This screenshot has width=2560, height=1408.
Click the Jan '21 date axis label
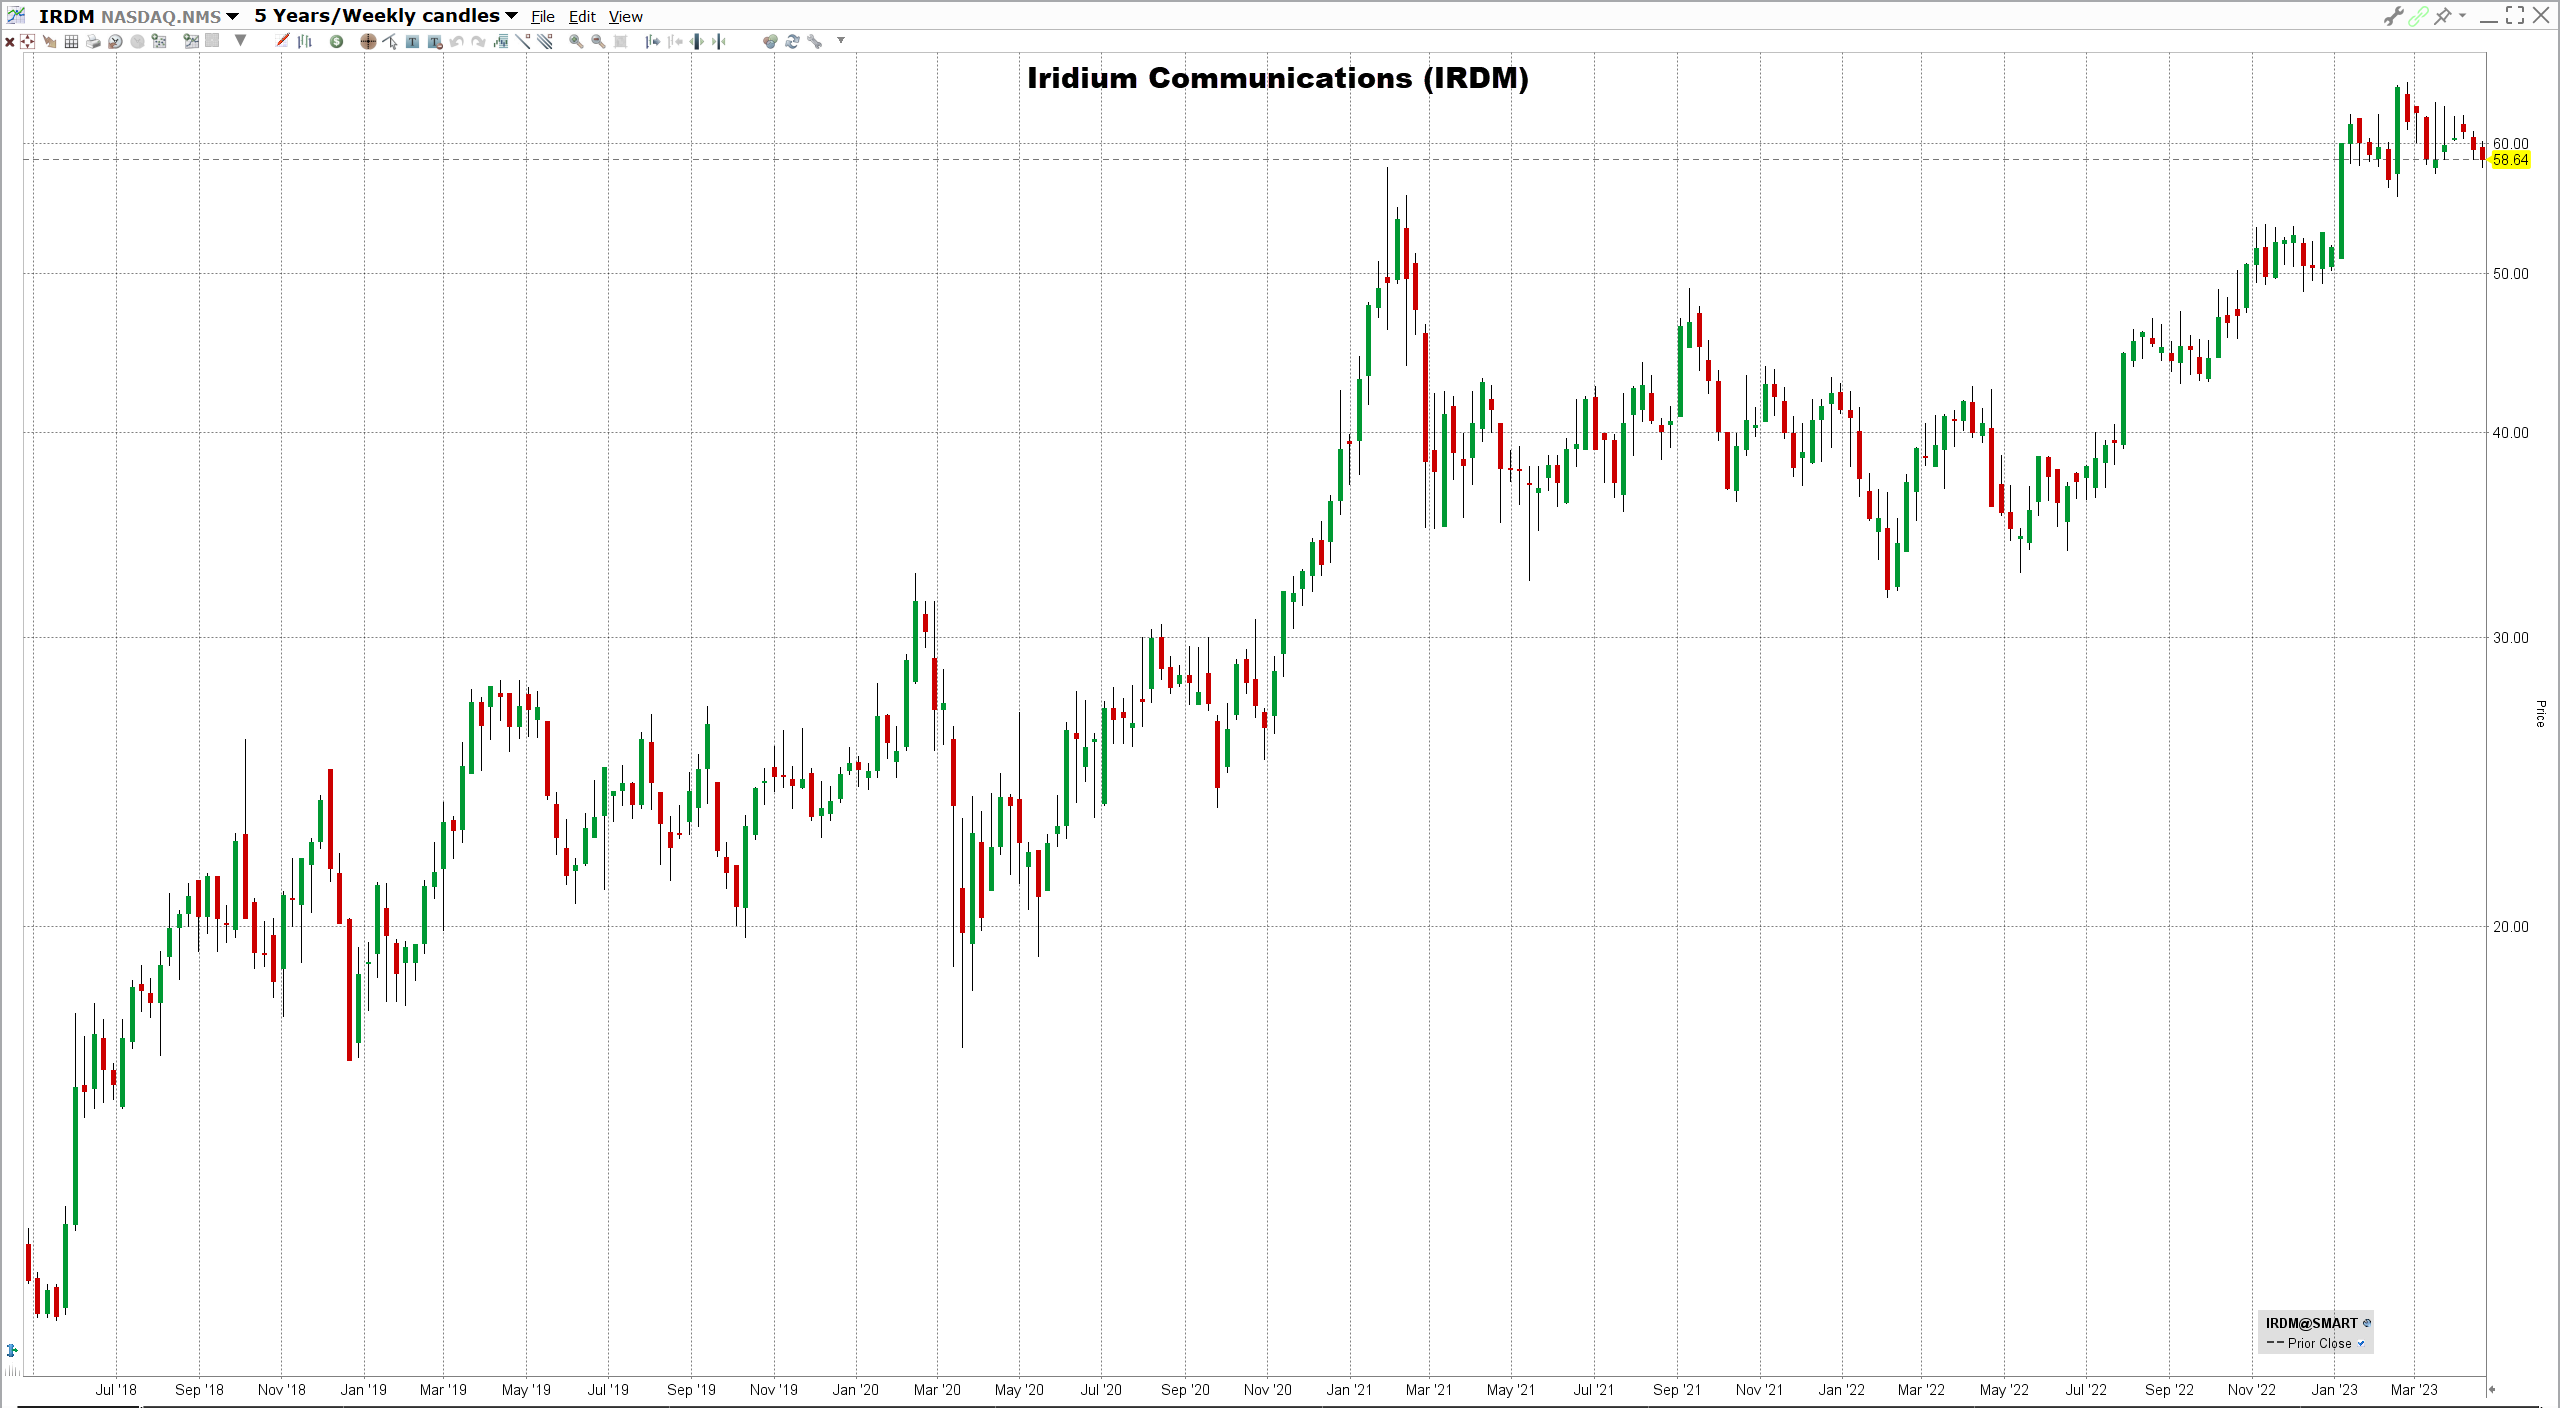pos(1349,1390)
